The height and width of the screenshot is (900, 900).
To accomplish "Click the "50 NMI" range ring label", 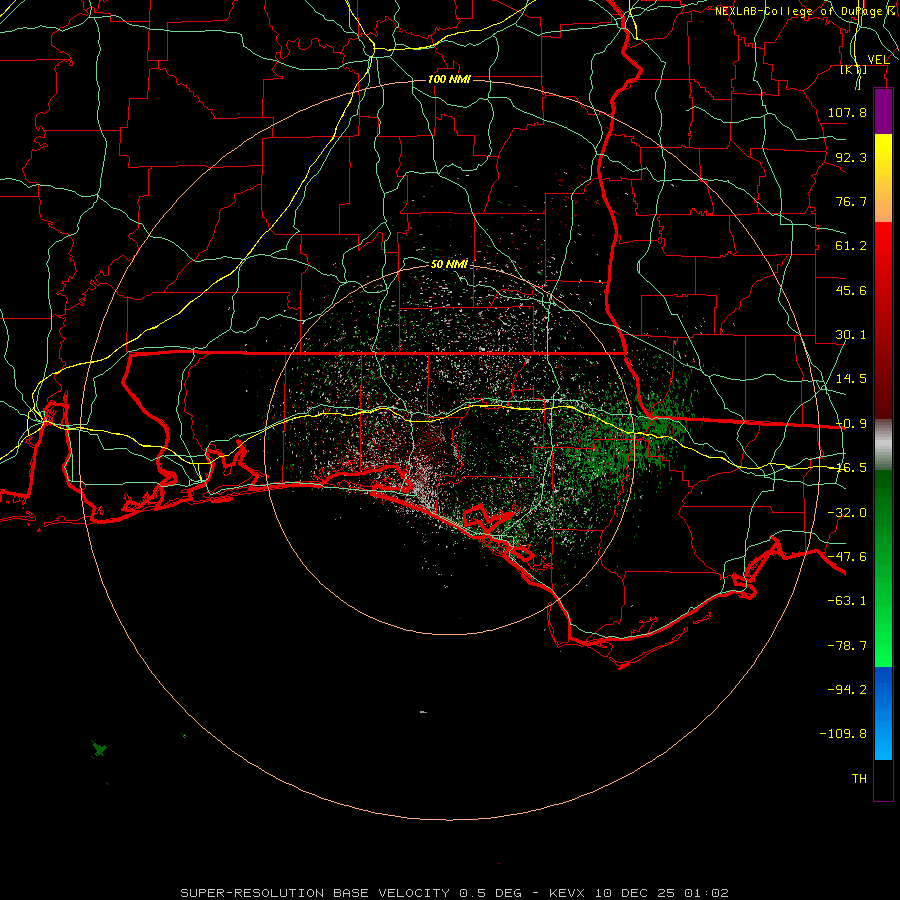I will point(449,264).
